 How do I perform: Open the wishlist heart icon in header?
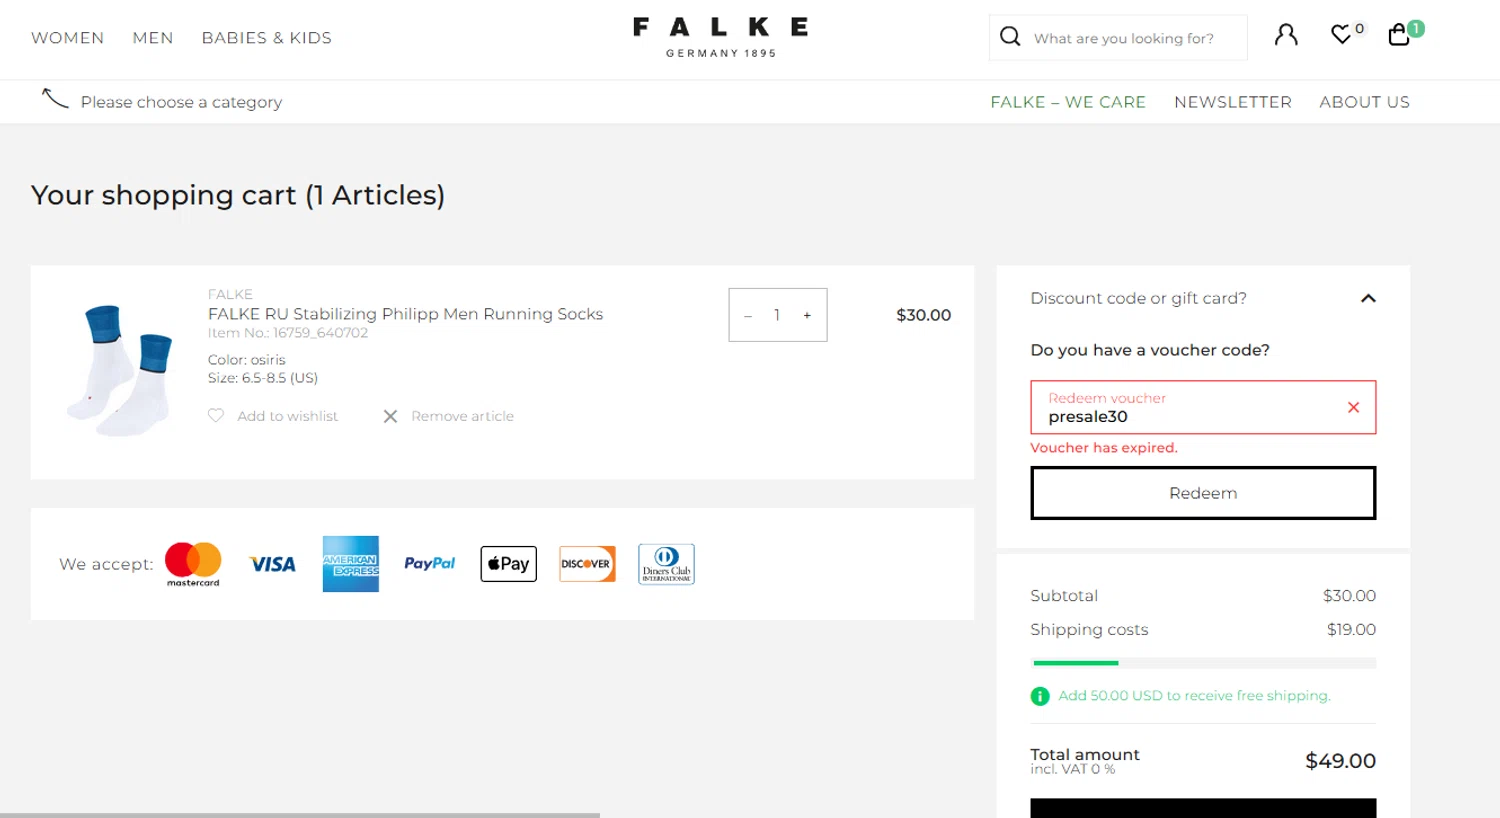click(x=1341, y=35)
